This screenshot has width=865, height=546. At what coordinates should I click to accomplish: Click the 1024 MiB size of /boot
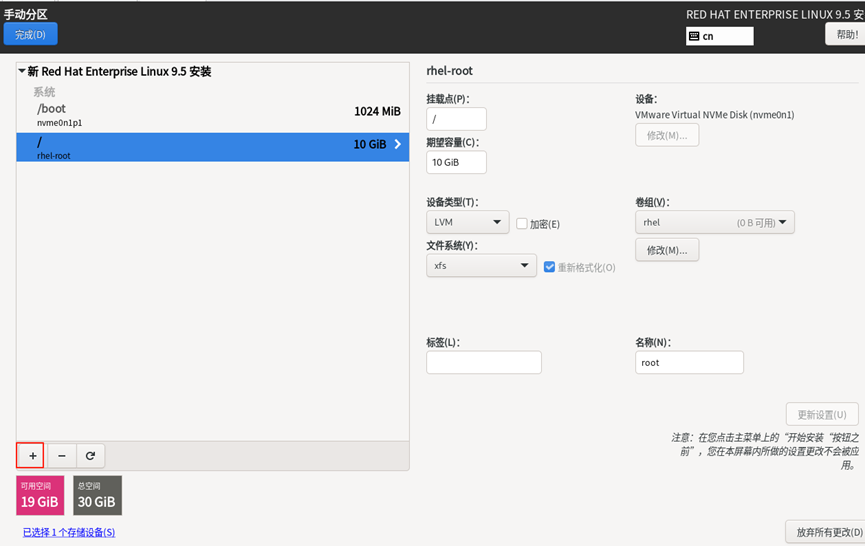pyautogui.click(x=377, y=111)
